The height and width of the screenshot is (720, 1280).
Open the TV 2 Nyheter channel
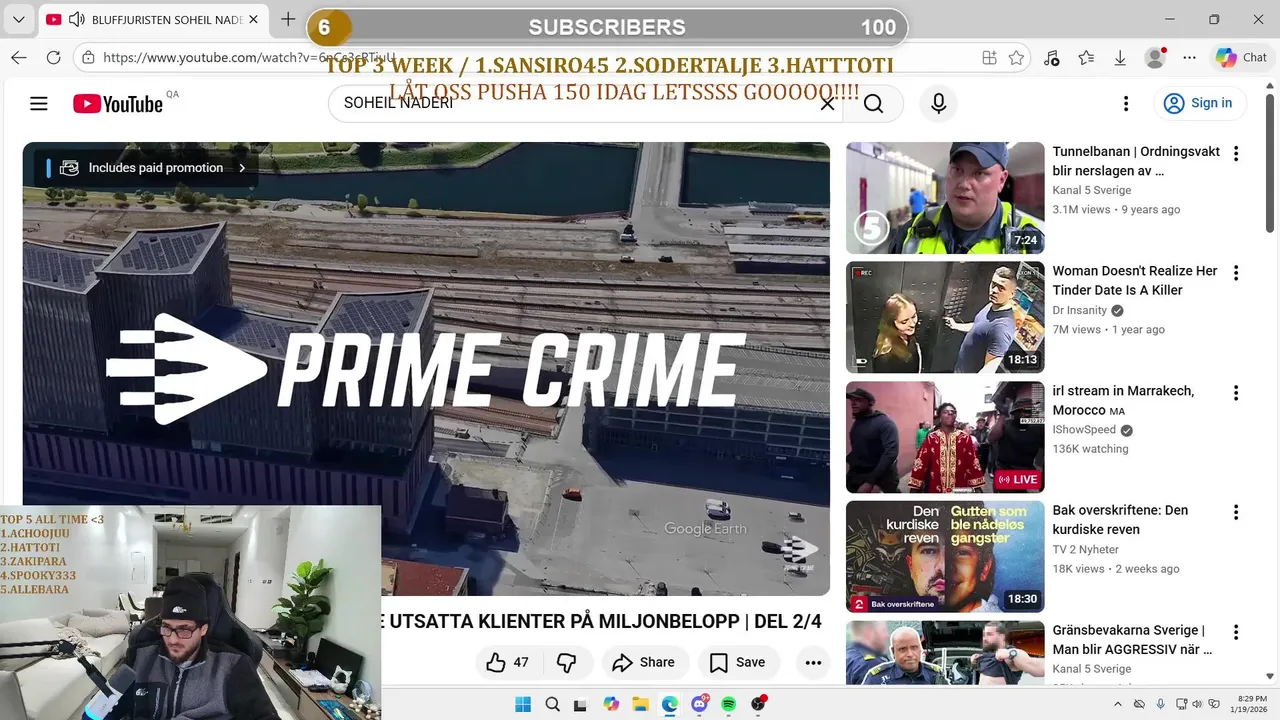(1085, 549)
